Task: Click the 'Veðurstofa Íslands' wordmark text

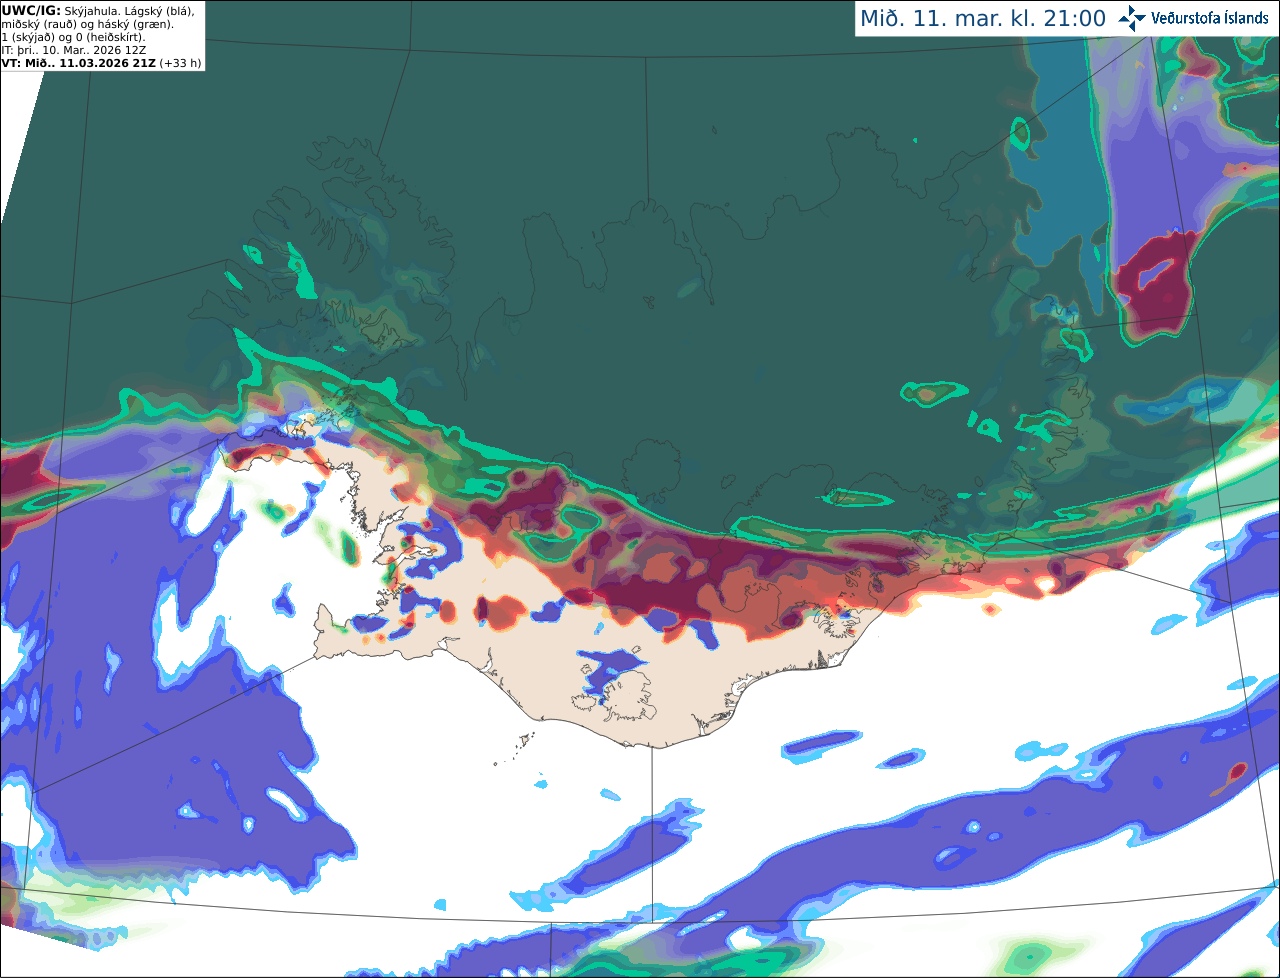Action: click(1210, 18)
